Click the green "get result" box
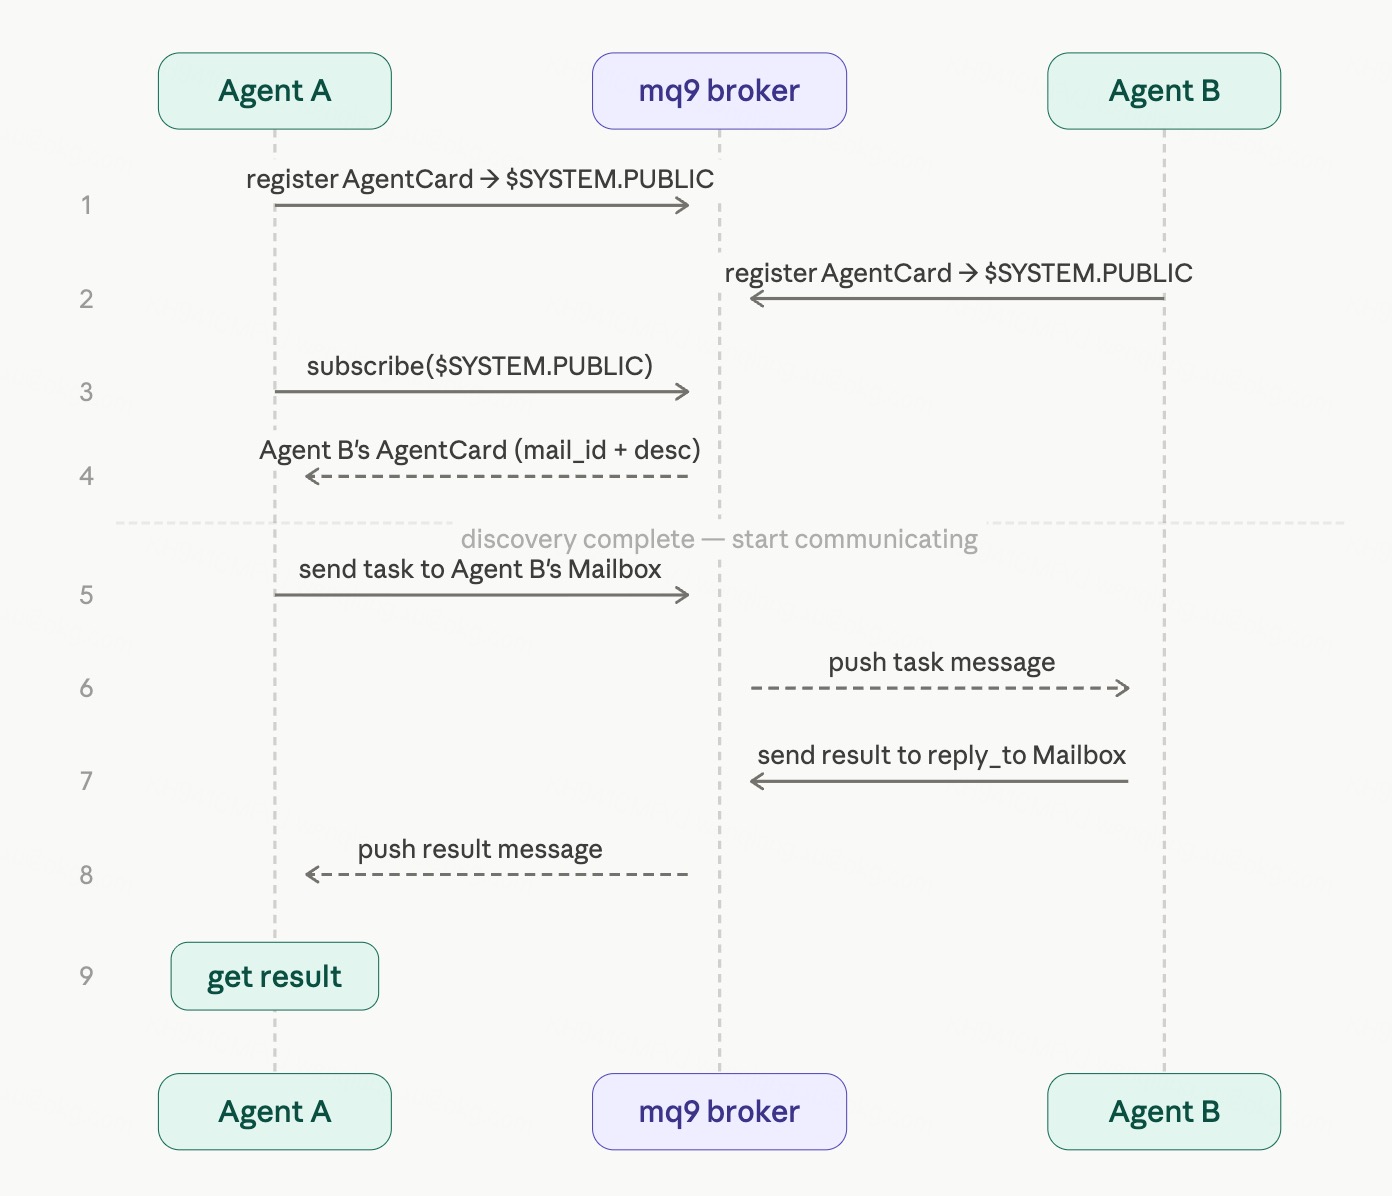The image size is (1392, 1196). pos(274,976)
